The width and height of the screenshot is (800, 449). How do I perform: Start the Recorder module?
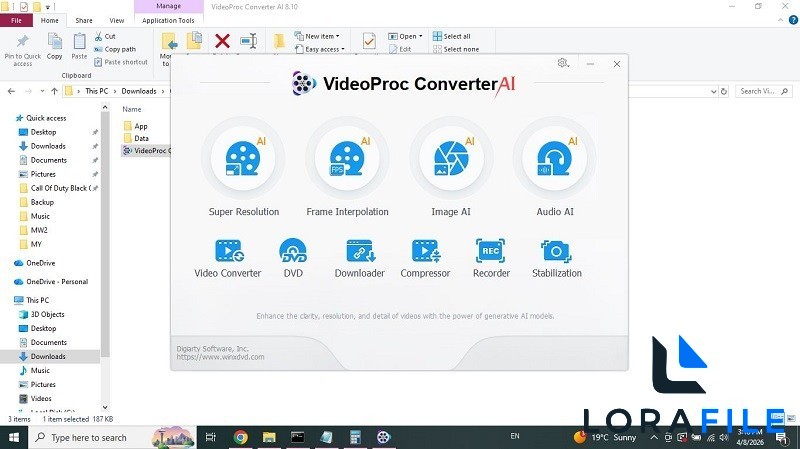coord(491,259)
